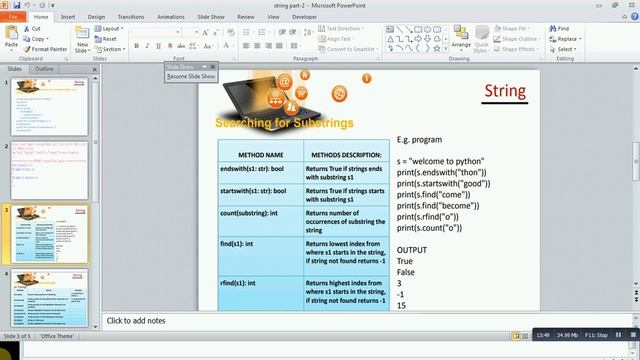Toggle Strikethrough formatting
The height and width of the screenshot is (360, 640).
coord(181,46)
